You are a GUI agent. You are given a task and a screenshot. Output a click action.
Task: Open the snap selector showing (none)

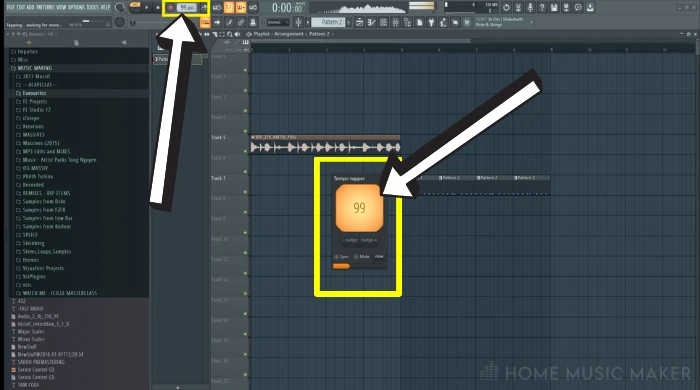277,22
